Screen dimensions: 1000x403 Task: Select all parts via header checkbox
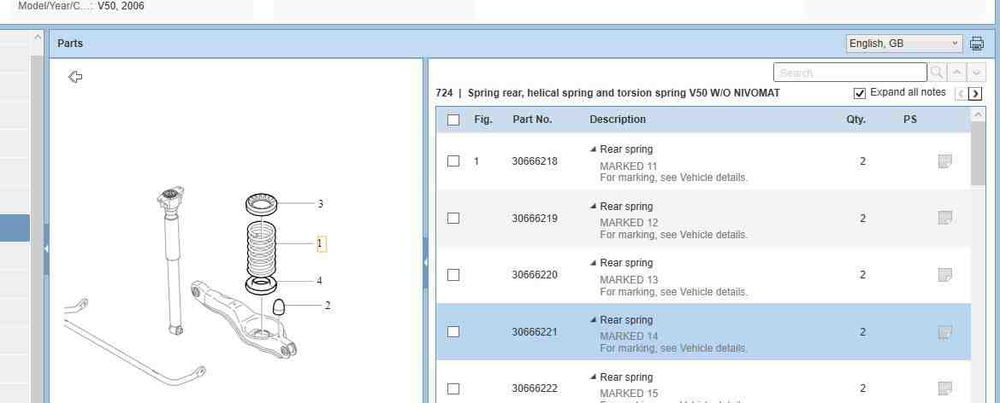point(454,120)
